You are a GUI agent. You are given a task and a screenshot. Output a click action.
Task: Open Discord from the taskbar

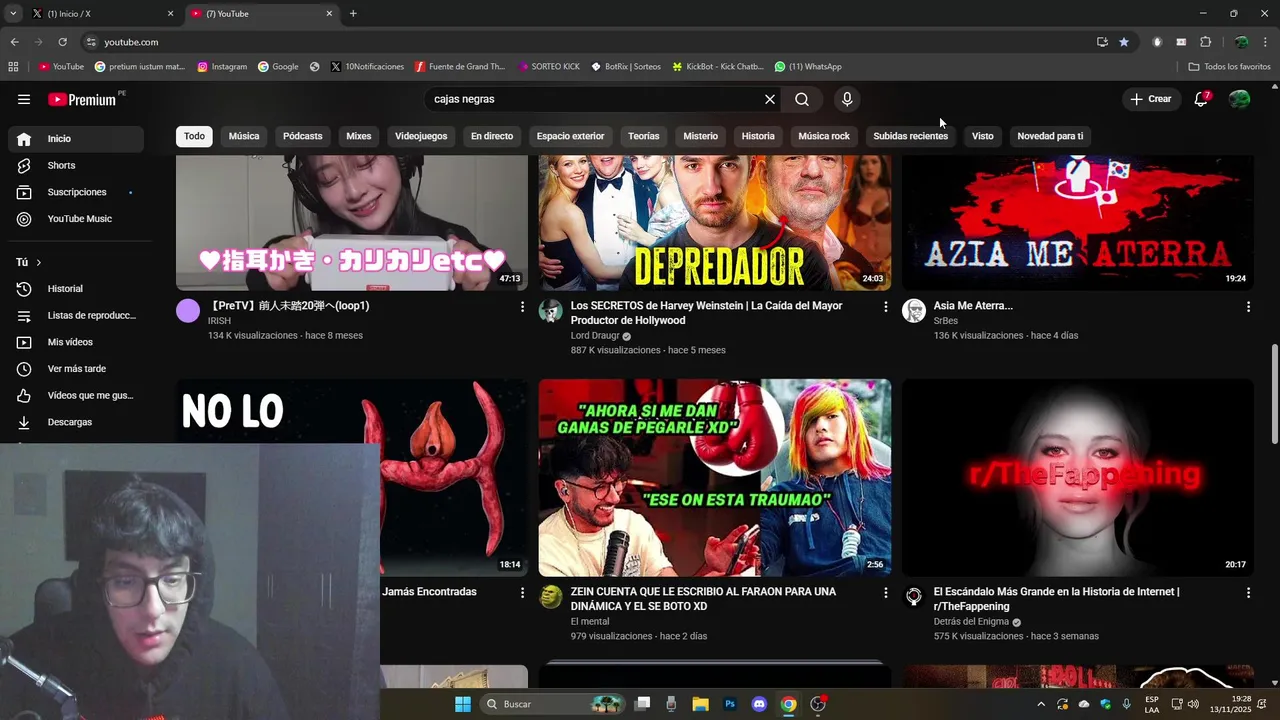758,704
